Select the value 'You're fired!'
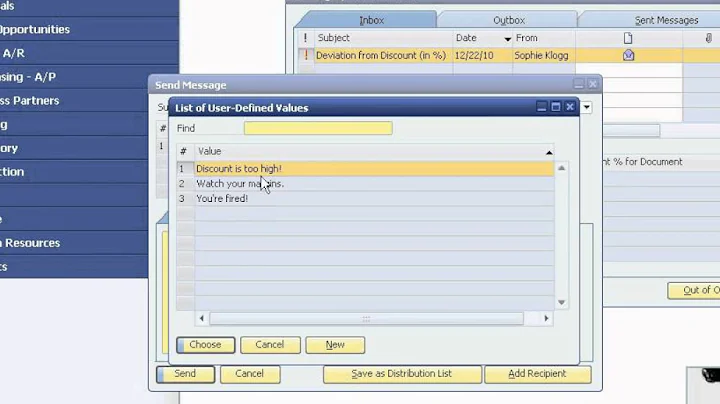Image resolution: width=720 pixels, height=404 pixels. [x=374, y=198]
